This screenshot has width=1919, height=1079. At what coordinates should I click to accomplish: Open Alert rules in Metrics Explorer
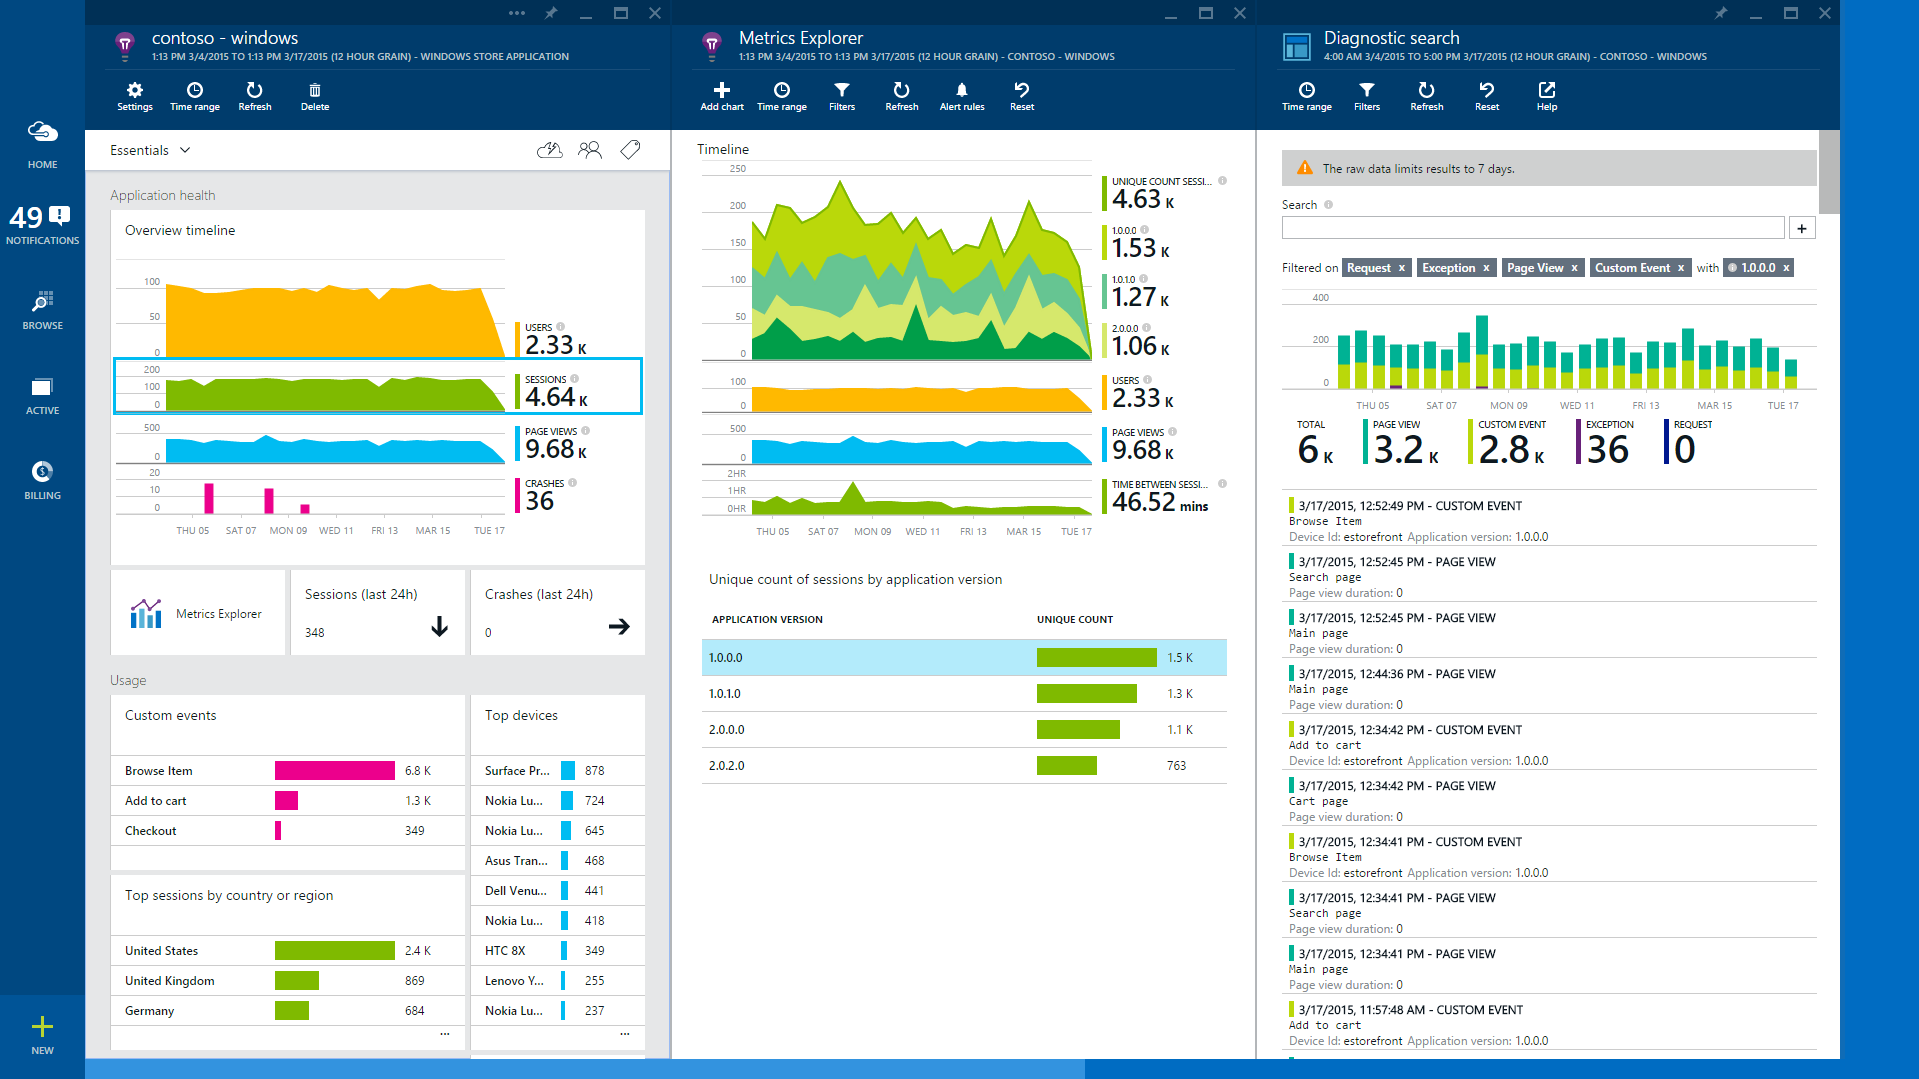coord(961,96)
